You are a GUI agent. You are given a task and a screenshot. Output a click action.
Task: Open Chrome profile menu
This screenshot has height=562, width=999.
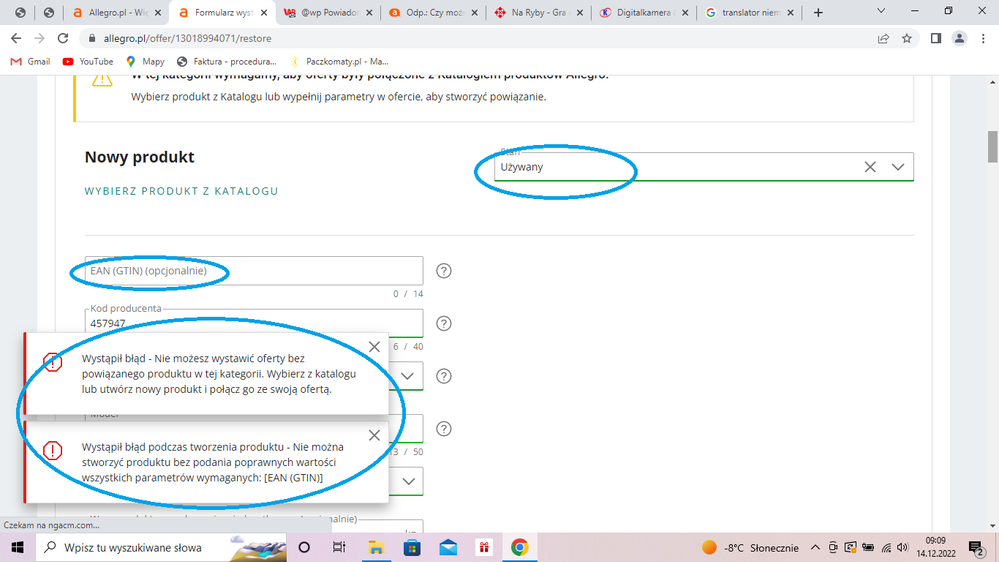[959, 38]
